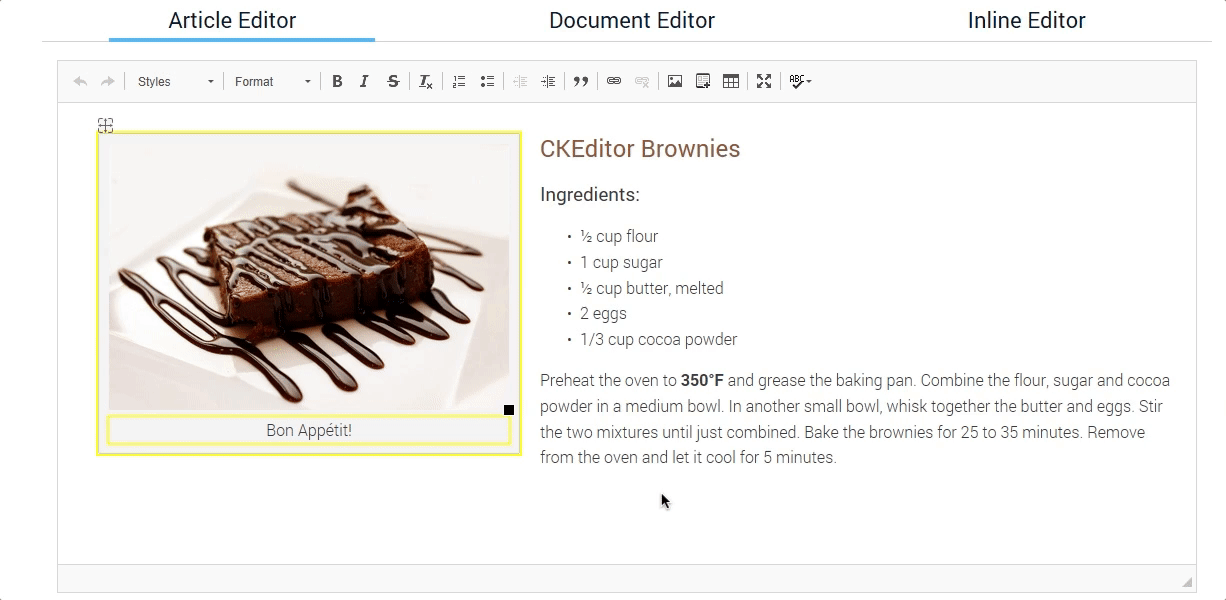Insert a numbered list
1226x600 pixels.
[x=459, y=82]
